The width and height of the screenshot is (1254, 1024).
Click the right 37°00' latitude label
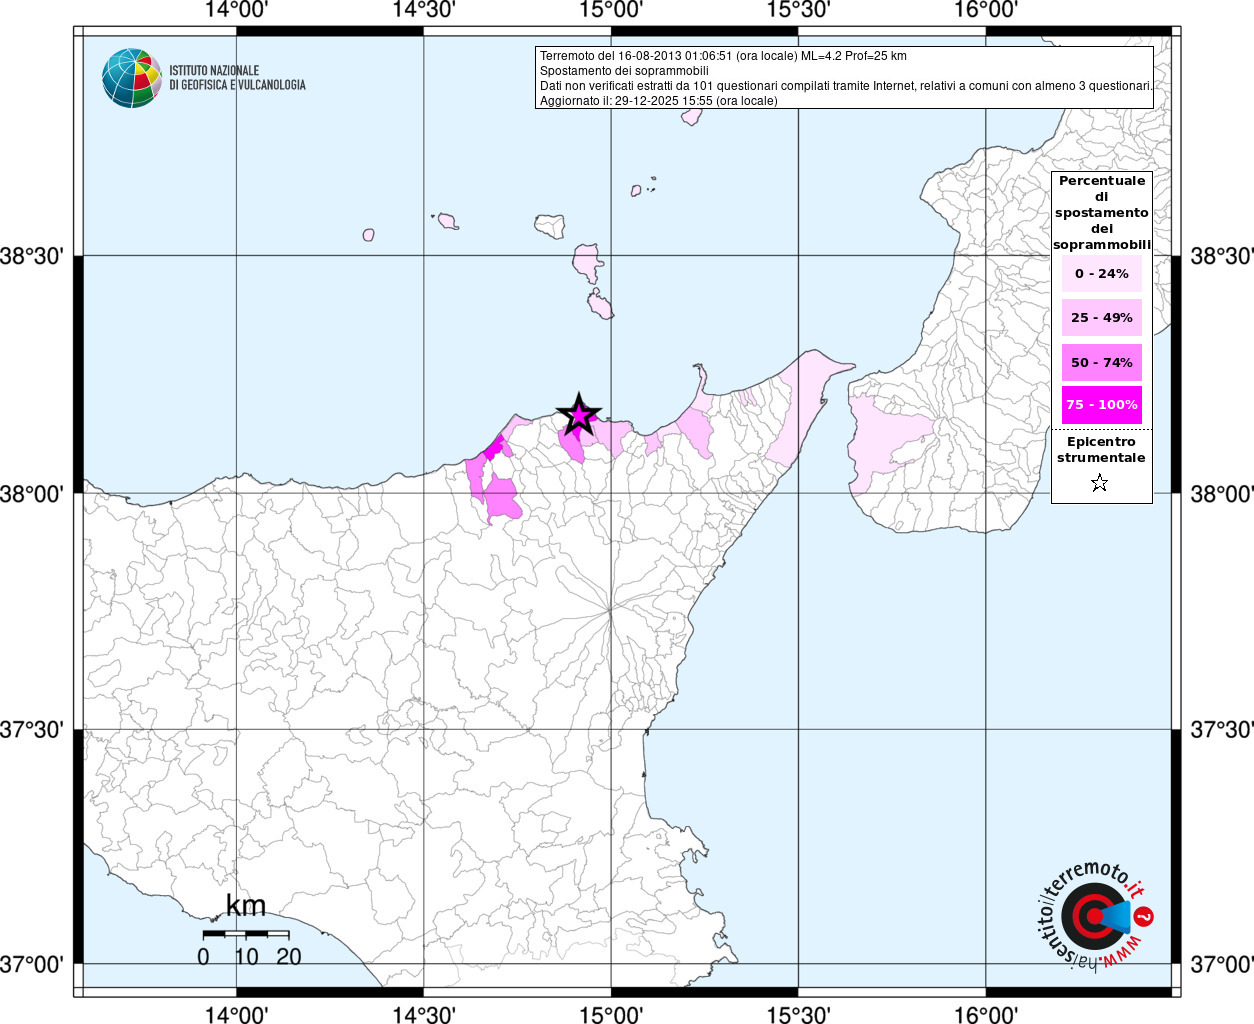click(1221, 965)
